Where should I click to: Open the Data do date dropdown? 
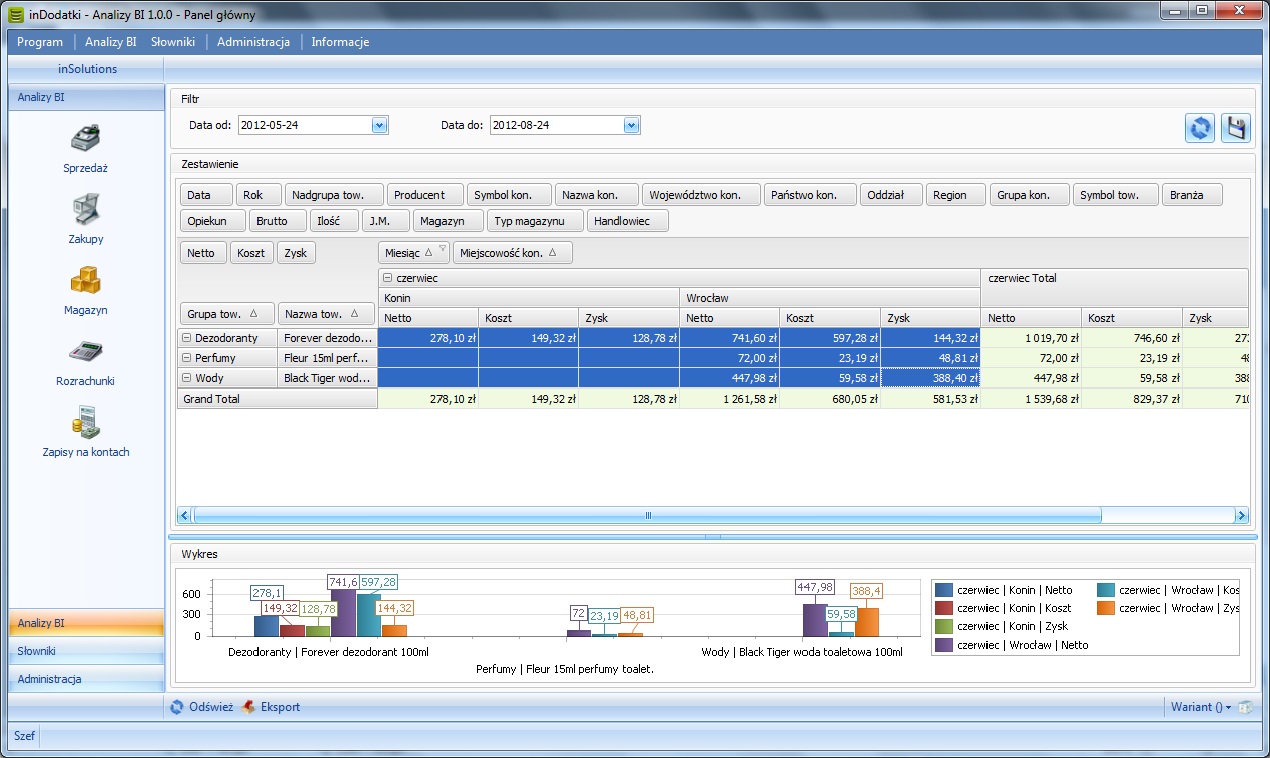(631, 126)
